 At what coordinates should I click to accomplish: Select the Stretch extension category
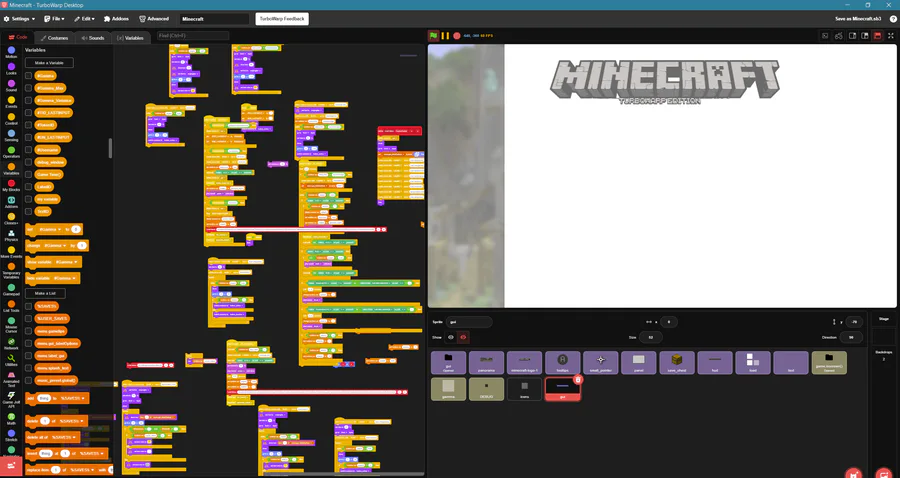click(x=11, y=436)
